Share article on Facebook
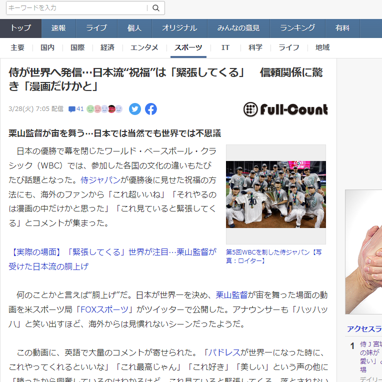The width and height of the screenshot is (382, 382). (x=151, y=109)
